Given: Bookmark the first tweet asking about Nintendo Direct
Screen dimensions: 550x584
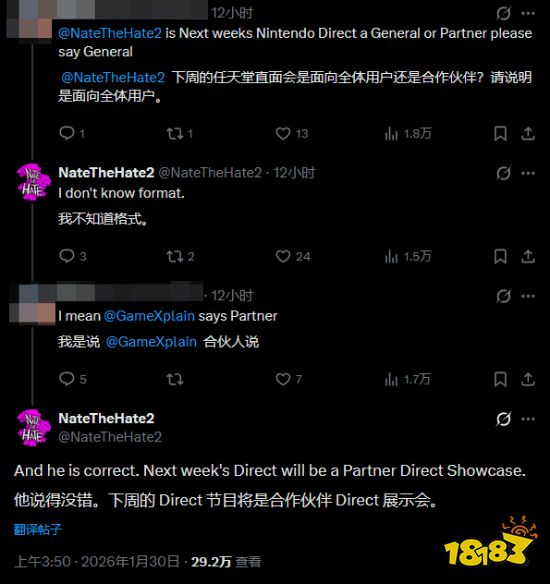Looking at the screenshot, I should 500,133.
